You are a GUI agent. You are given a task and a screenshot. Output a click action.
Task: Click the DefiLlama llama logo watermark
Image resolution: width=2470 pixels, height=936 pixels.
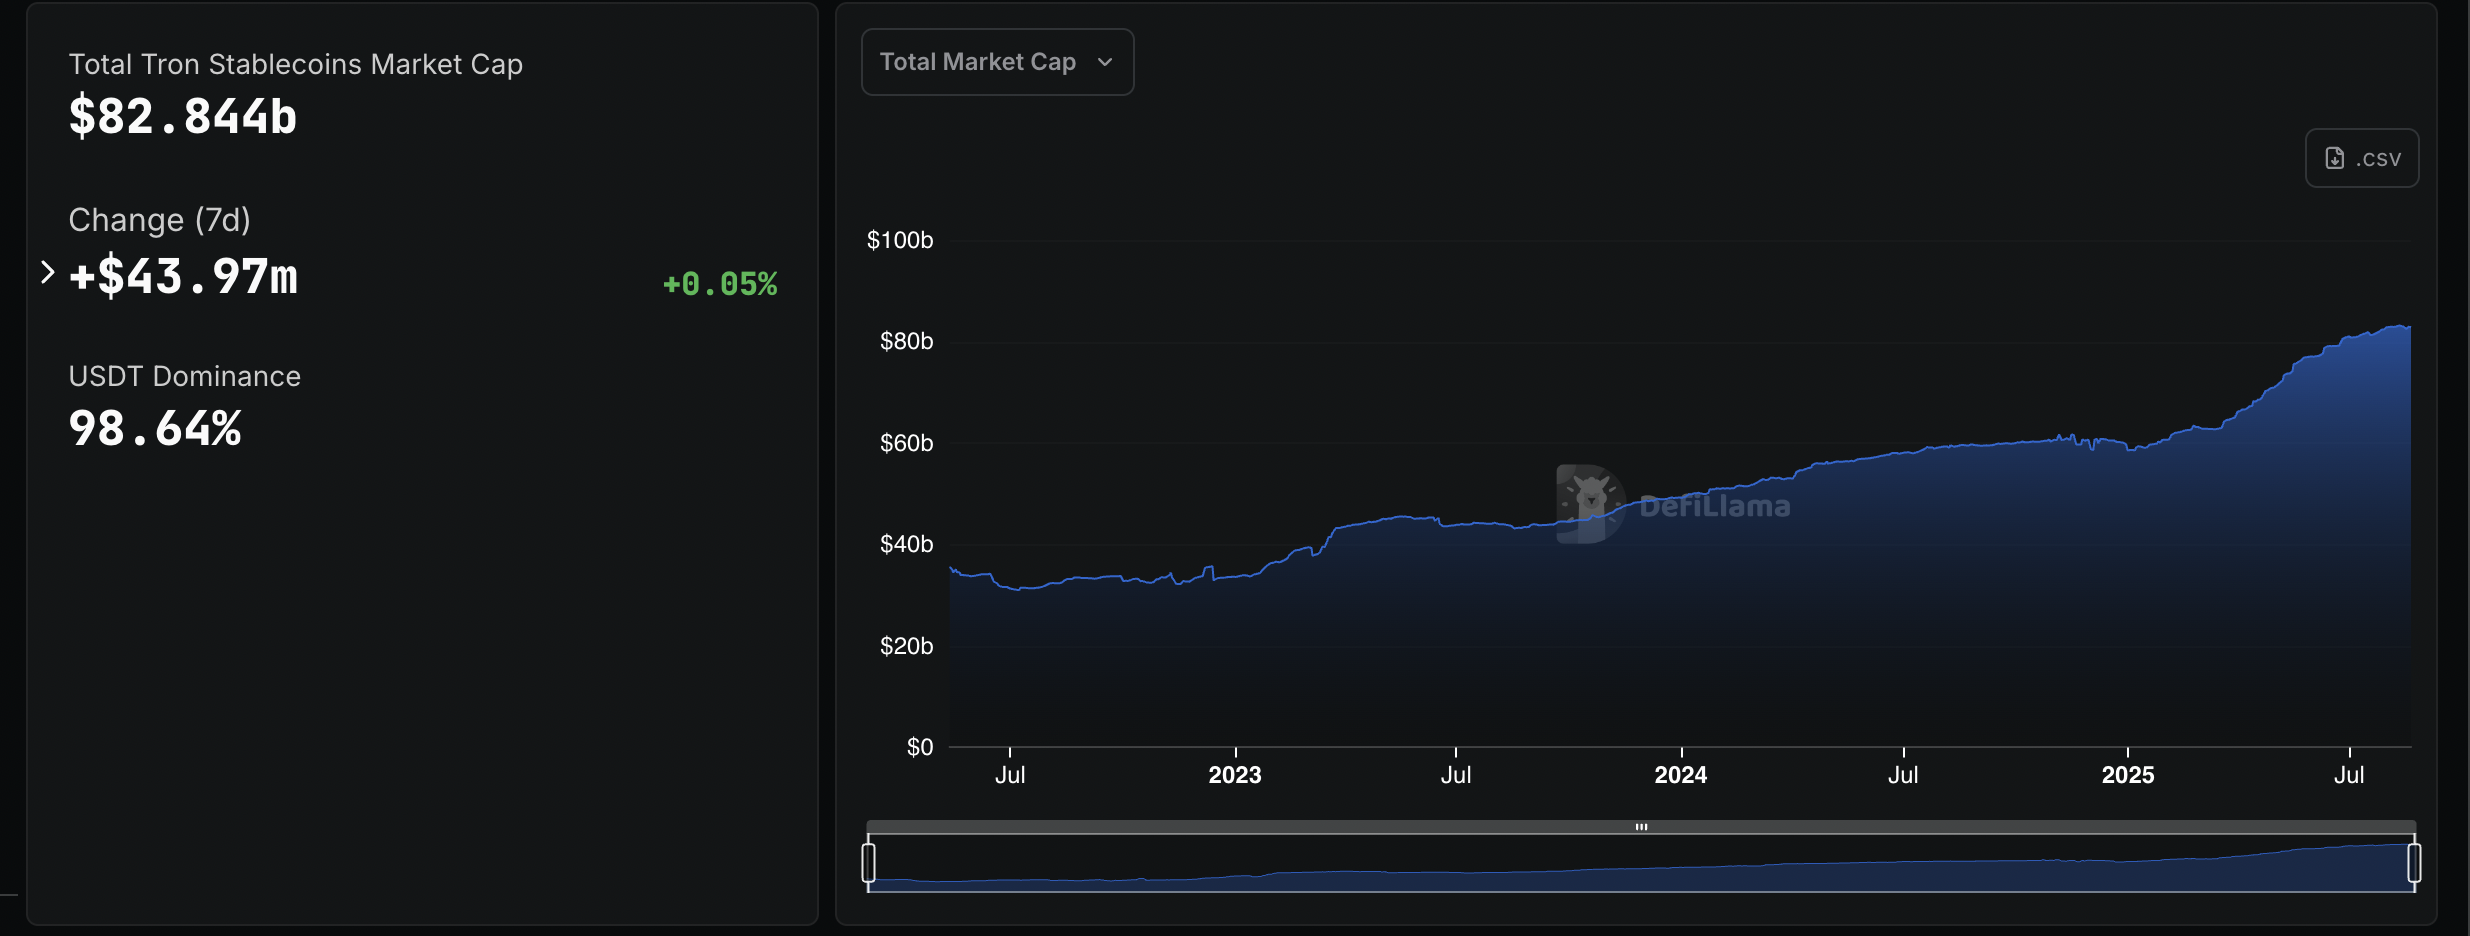point(1590,503)
